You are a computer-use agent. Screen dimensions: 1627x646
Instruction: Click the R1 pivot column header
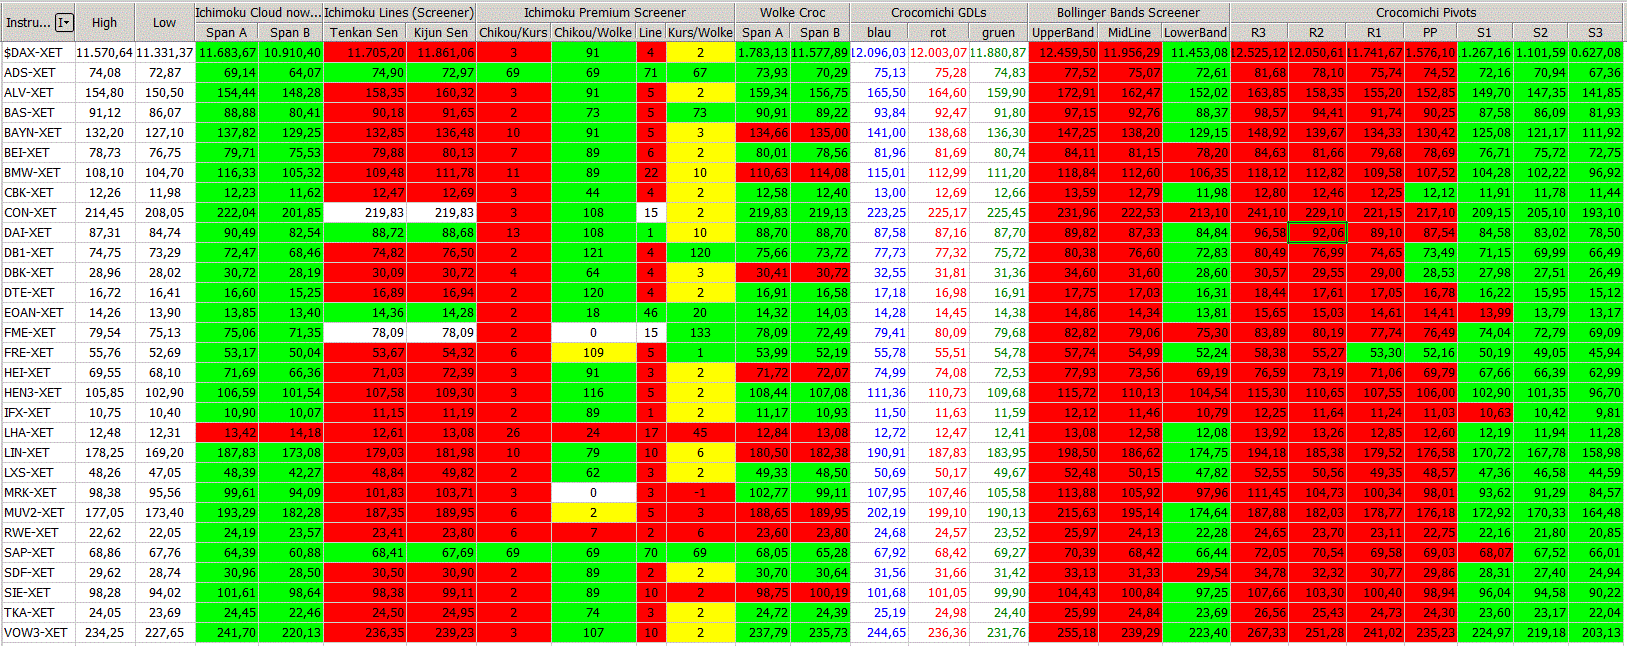[x=1374, y=32]
